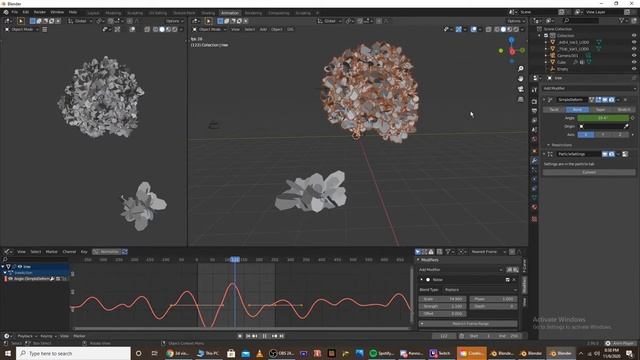640x360 pixels.
Task: Open the Nearest Frame snapping dropdown
Action: coord(488,252)
